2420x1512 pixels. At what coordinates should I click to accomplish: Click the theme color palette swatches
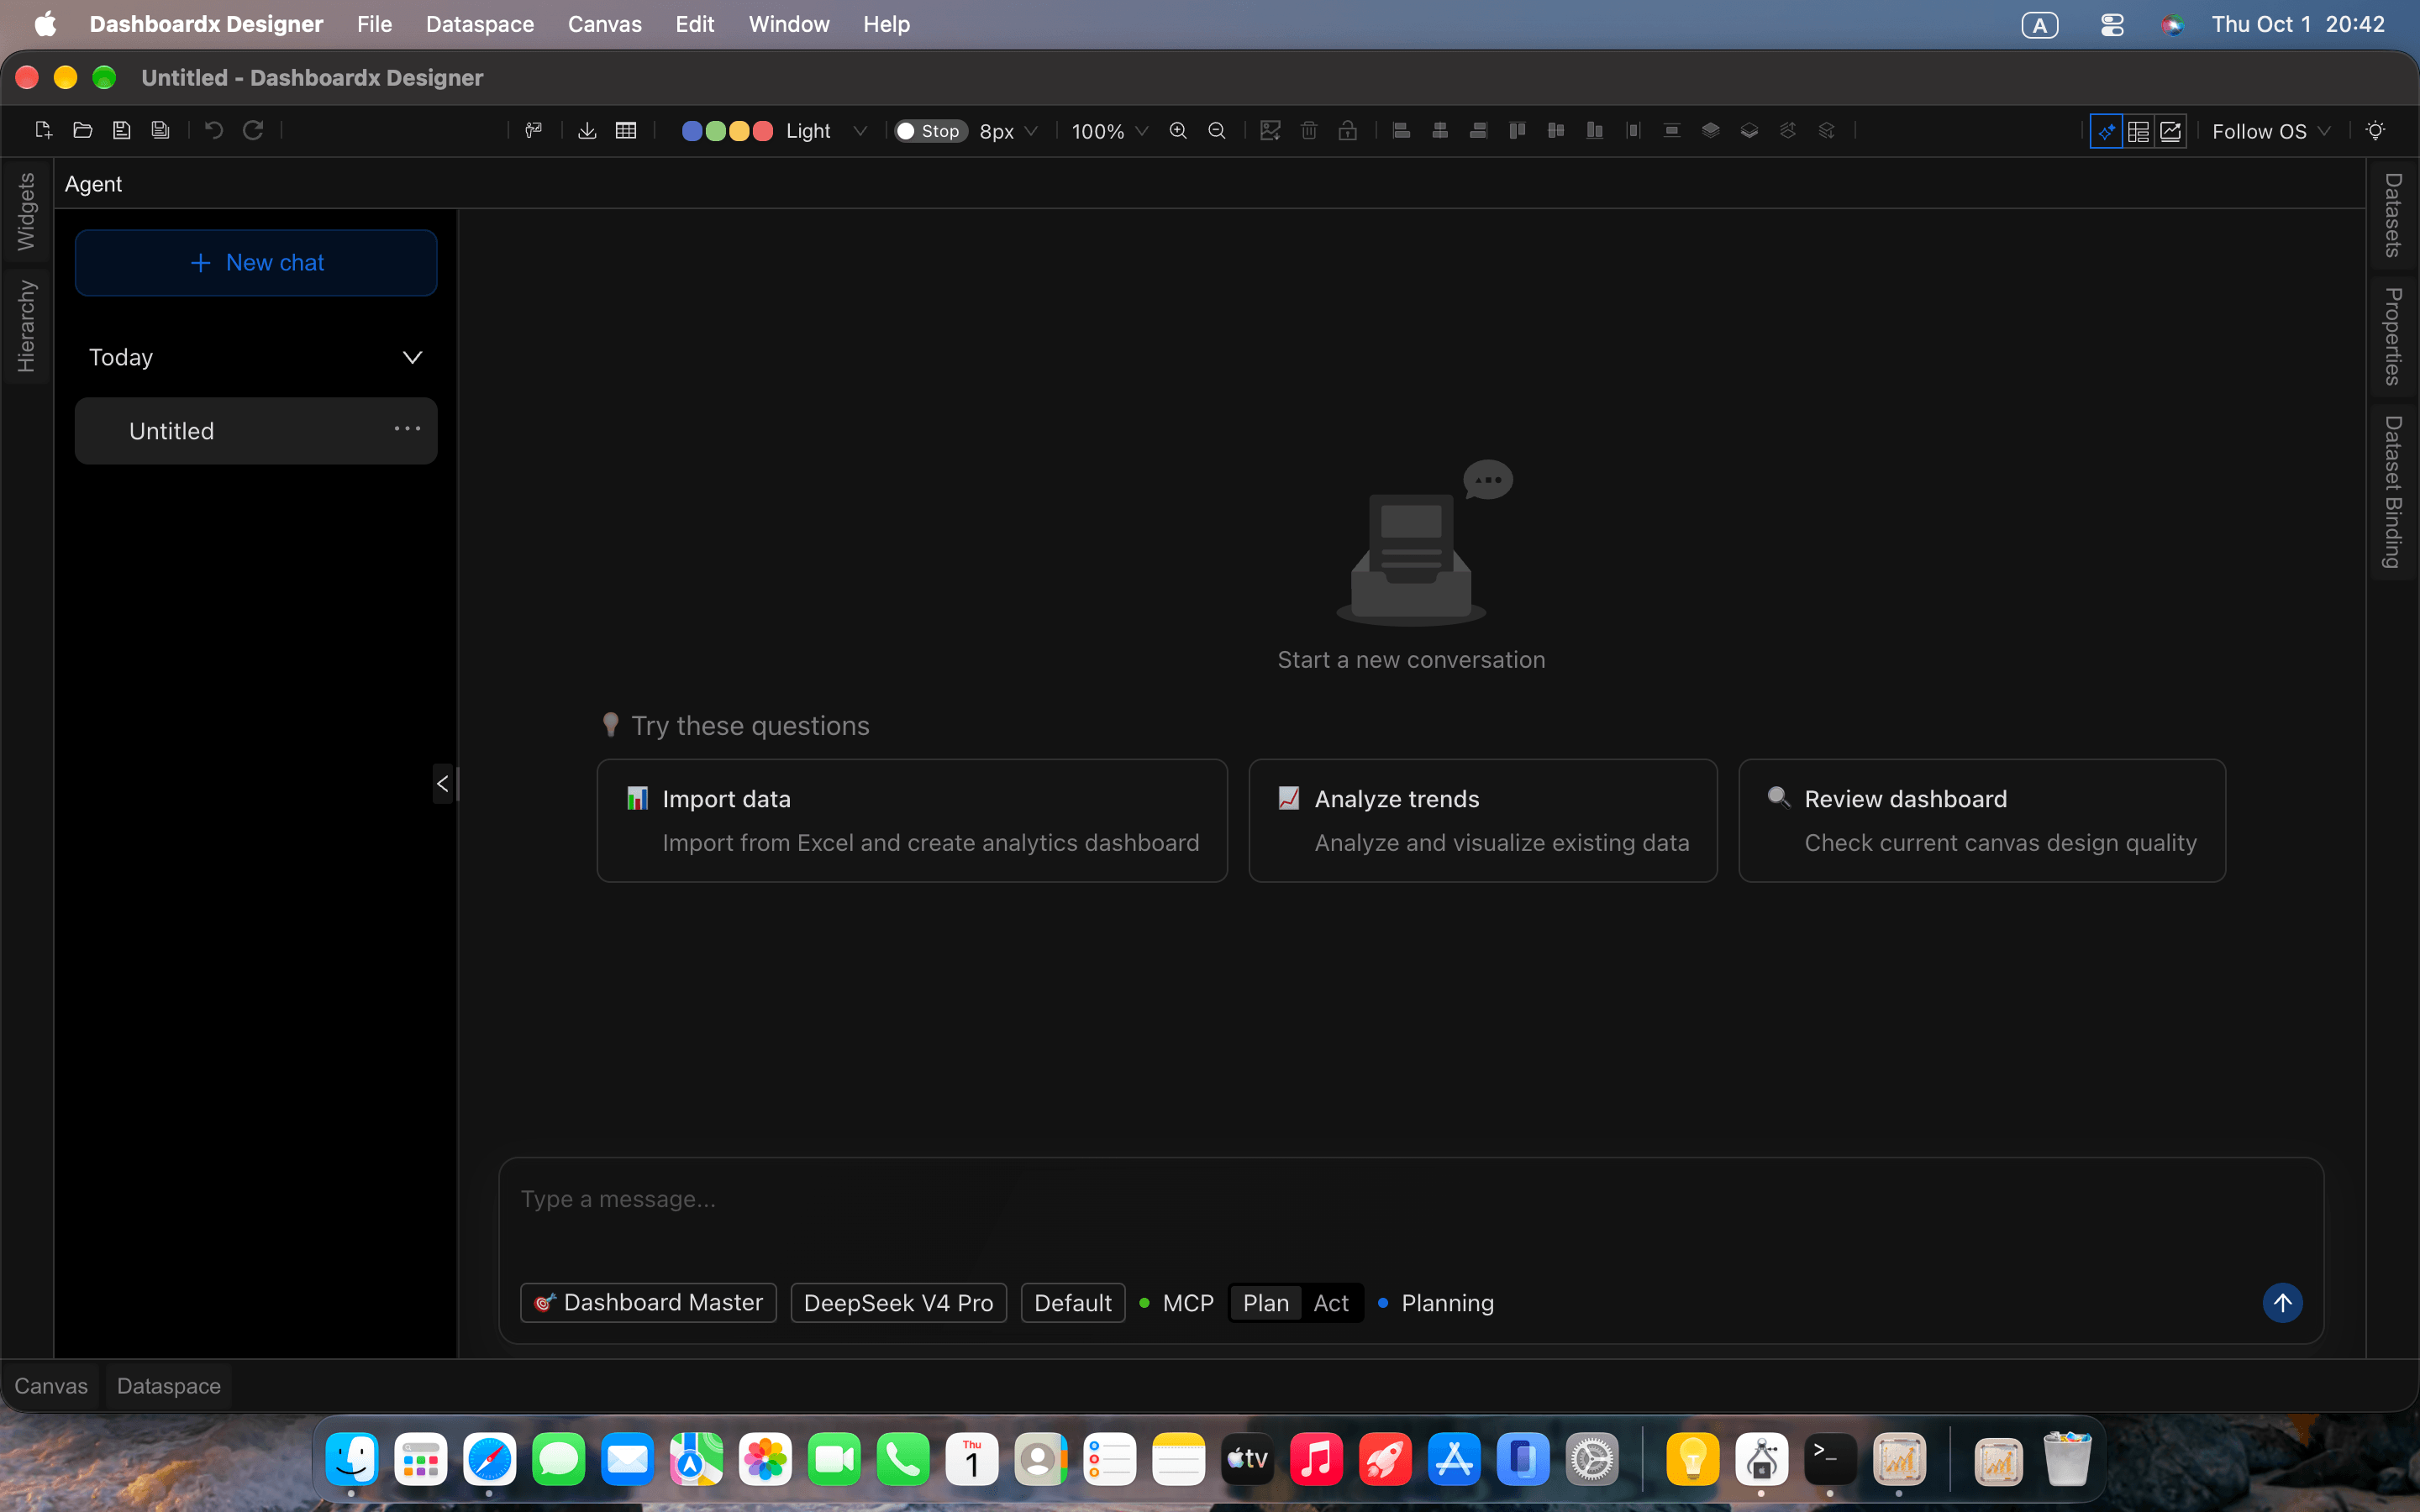pos(727,131)
